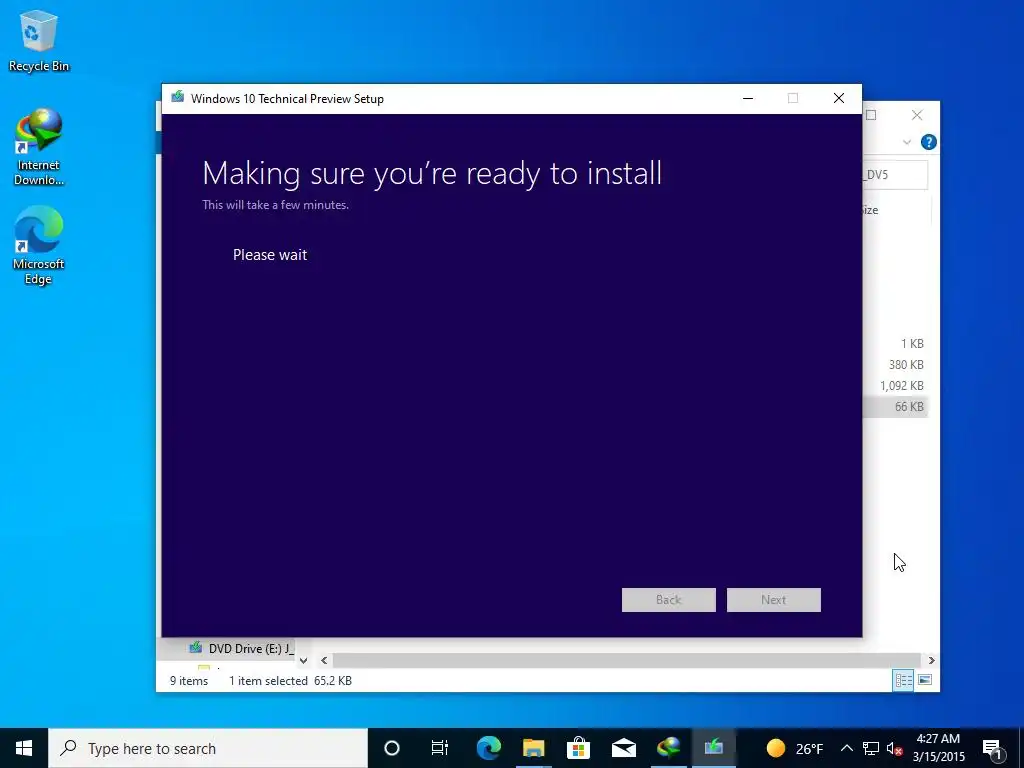The width and height of the screenshot is (1024, 768).
Task: Select the file row sized 380 KB
Action: 895,364
